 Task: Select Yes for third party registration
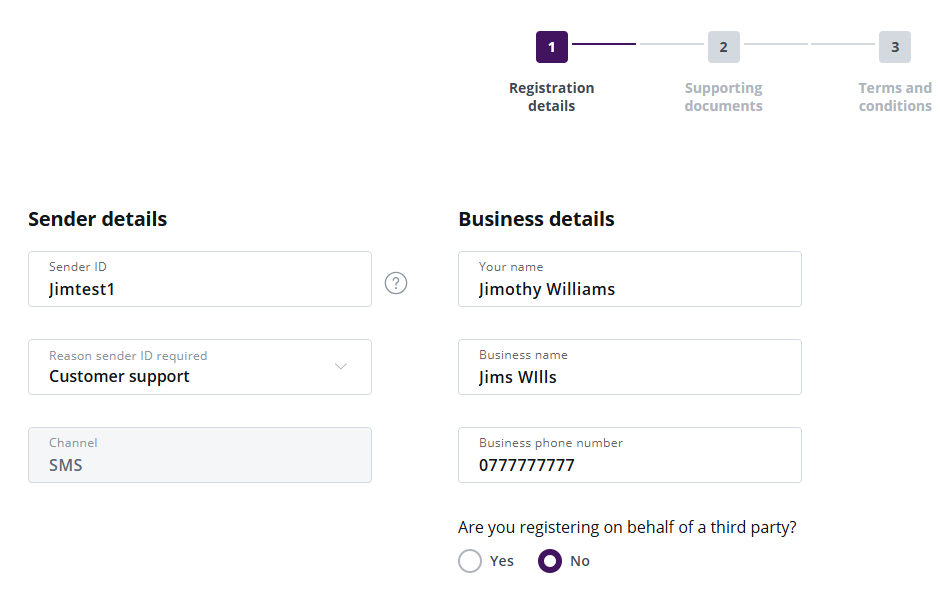coord(470,561)
